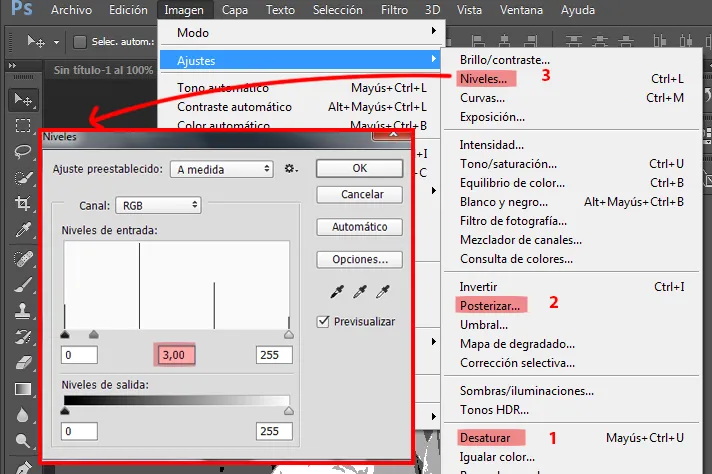712x474 pixels.
Task: Click OK in the Niveles dialog
Action: [359, 168]
